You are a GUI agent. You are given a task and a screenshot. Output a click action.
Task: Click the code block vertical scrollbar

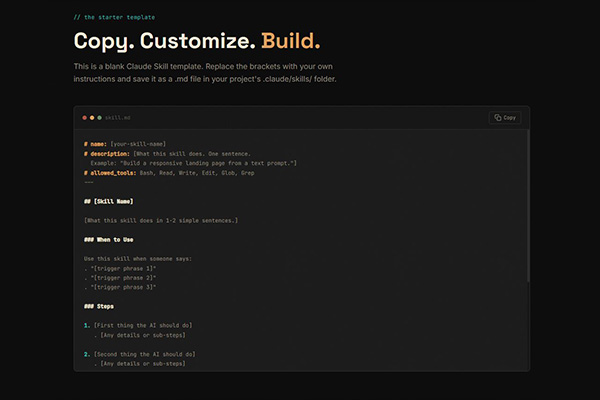528,206
